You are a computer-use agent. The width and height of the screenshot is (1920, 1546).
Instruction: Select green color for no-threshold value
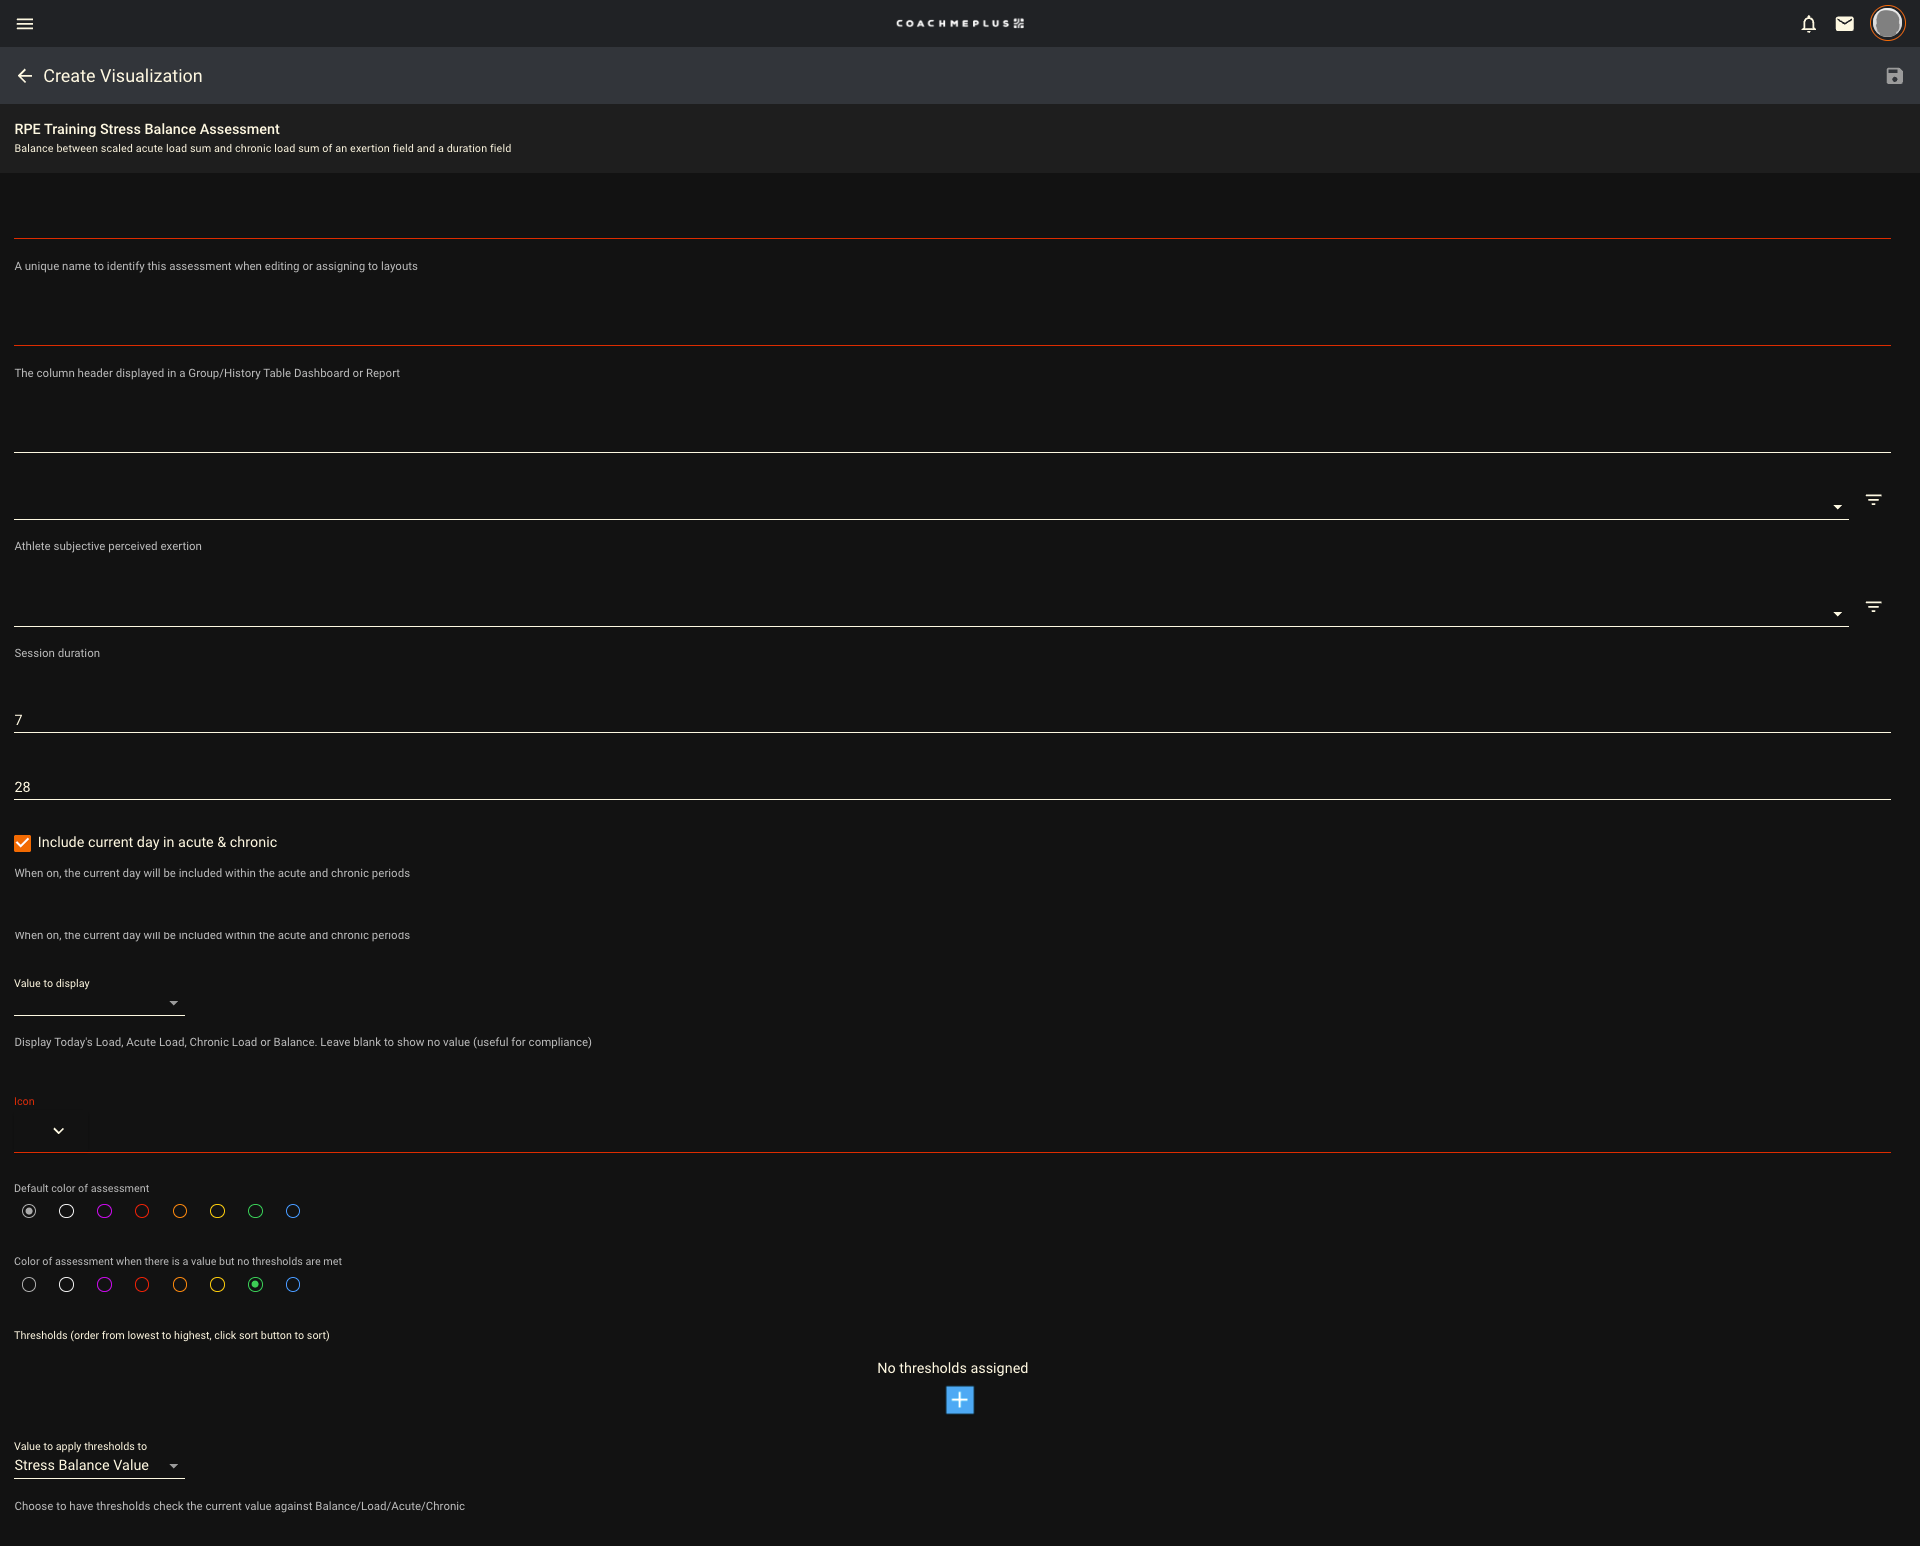click(255, 1285)
